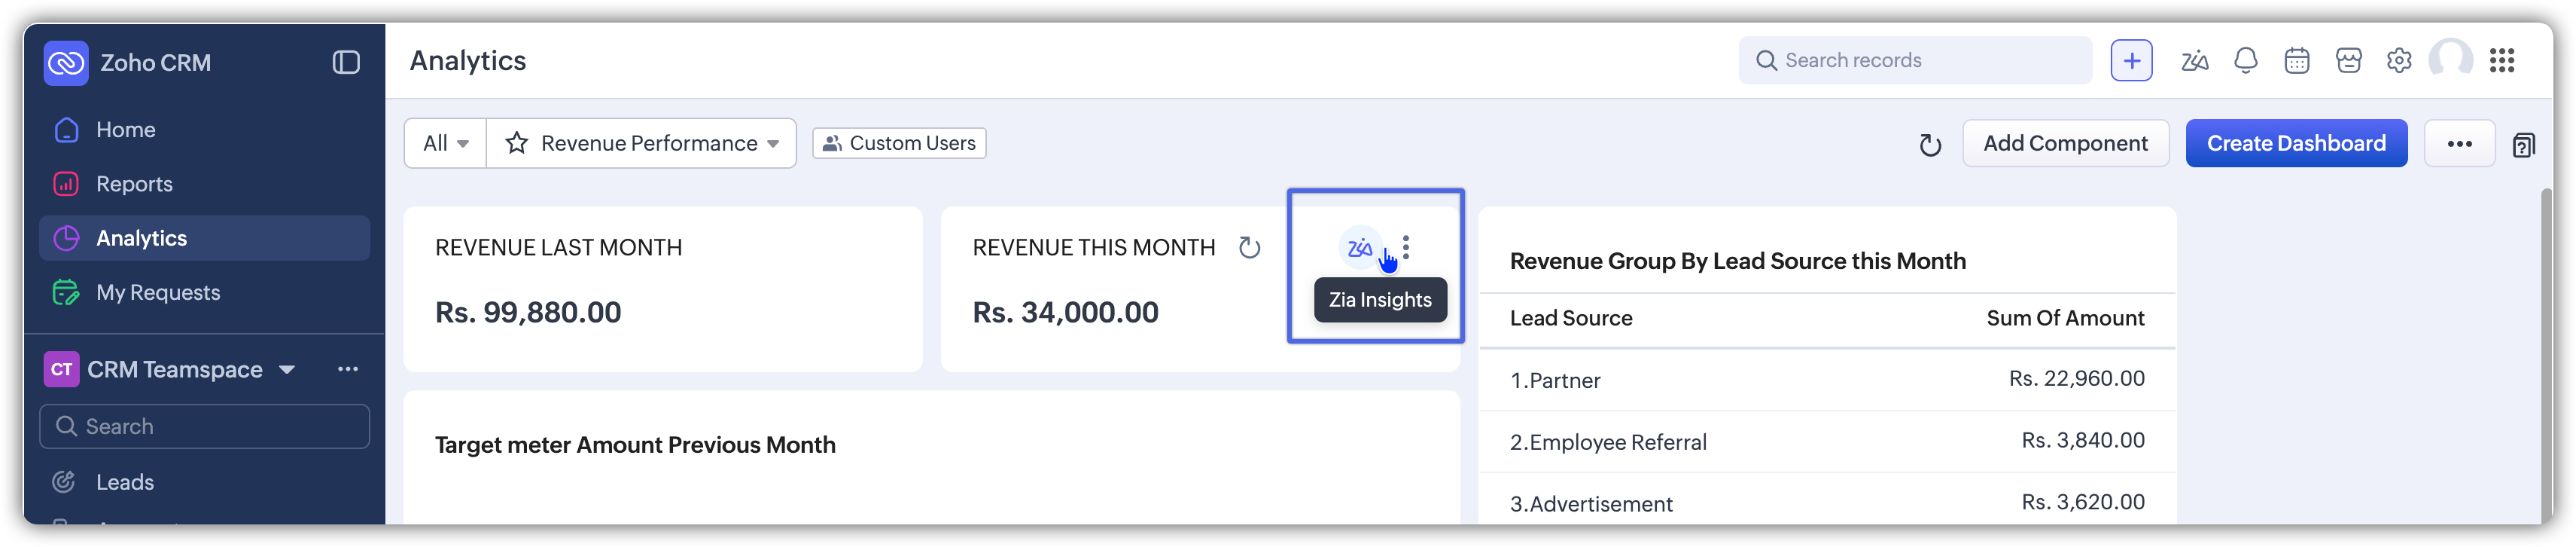Image resolution: width=2576 pixels, height=547 pixels.
Task: Expand the CRM Teamspace switcher
Action: pyautogui.click(x=287, y=369)
